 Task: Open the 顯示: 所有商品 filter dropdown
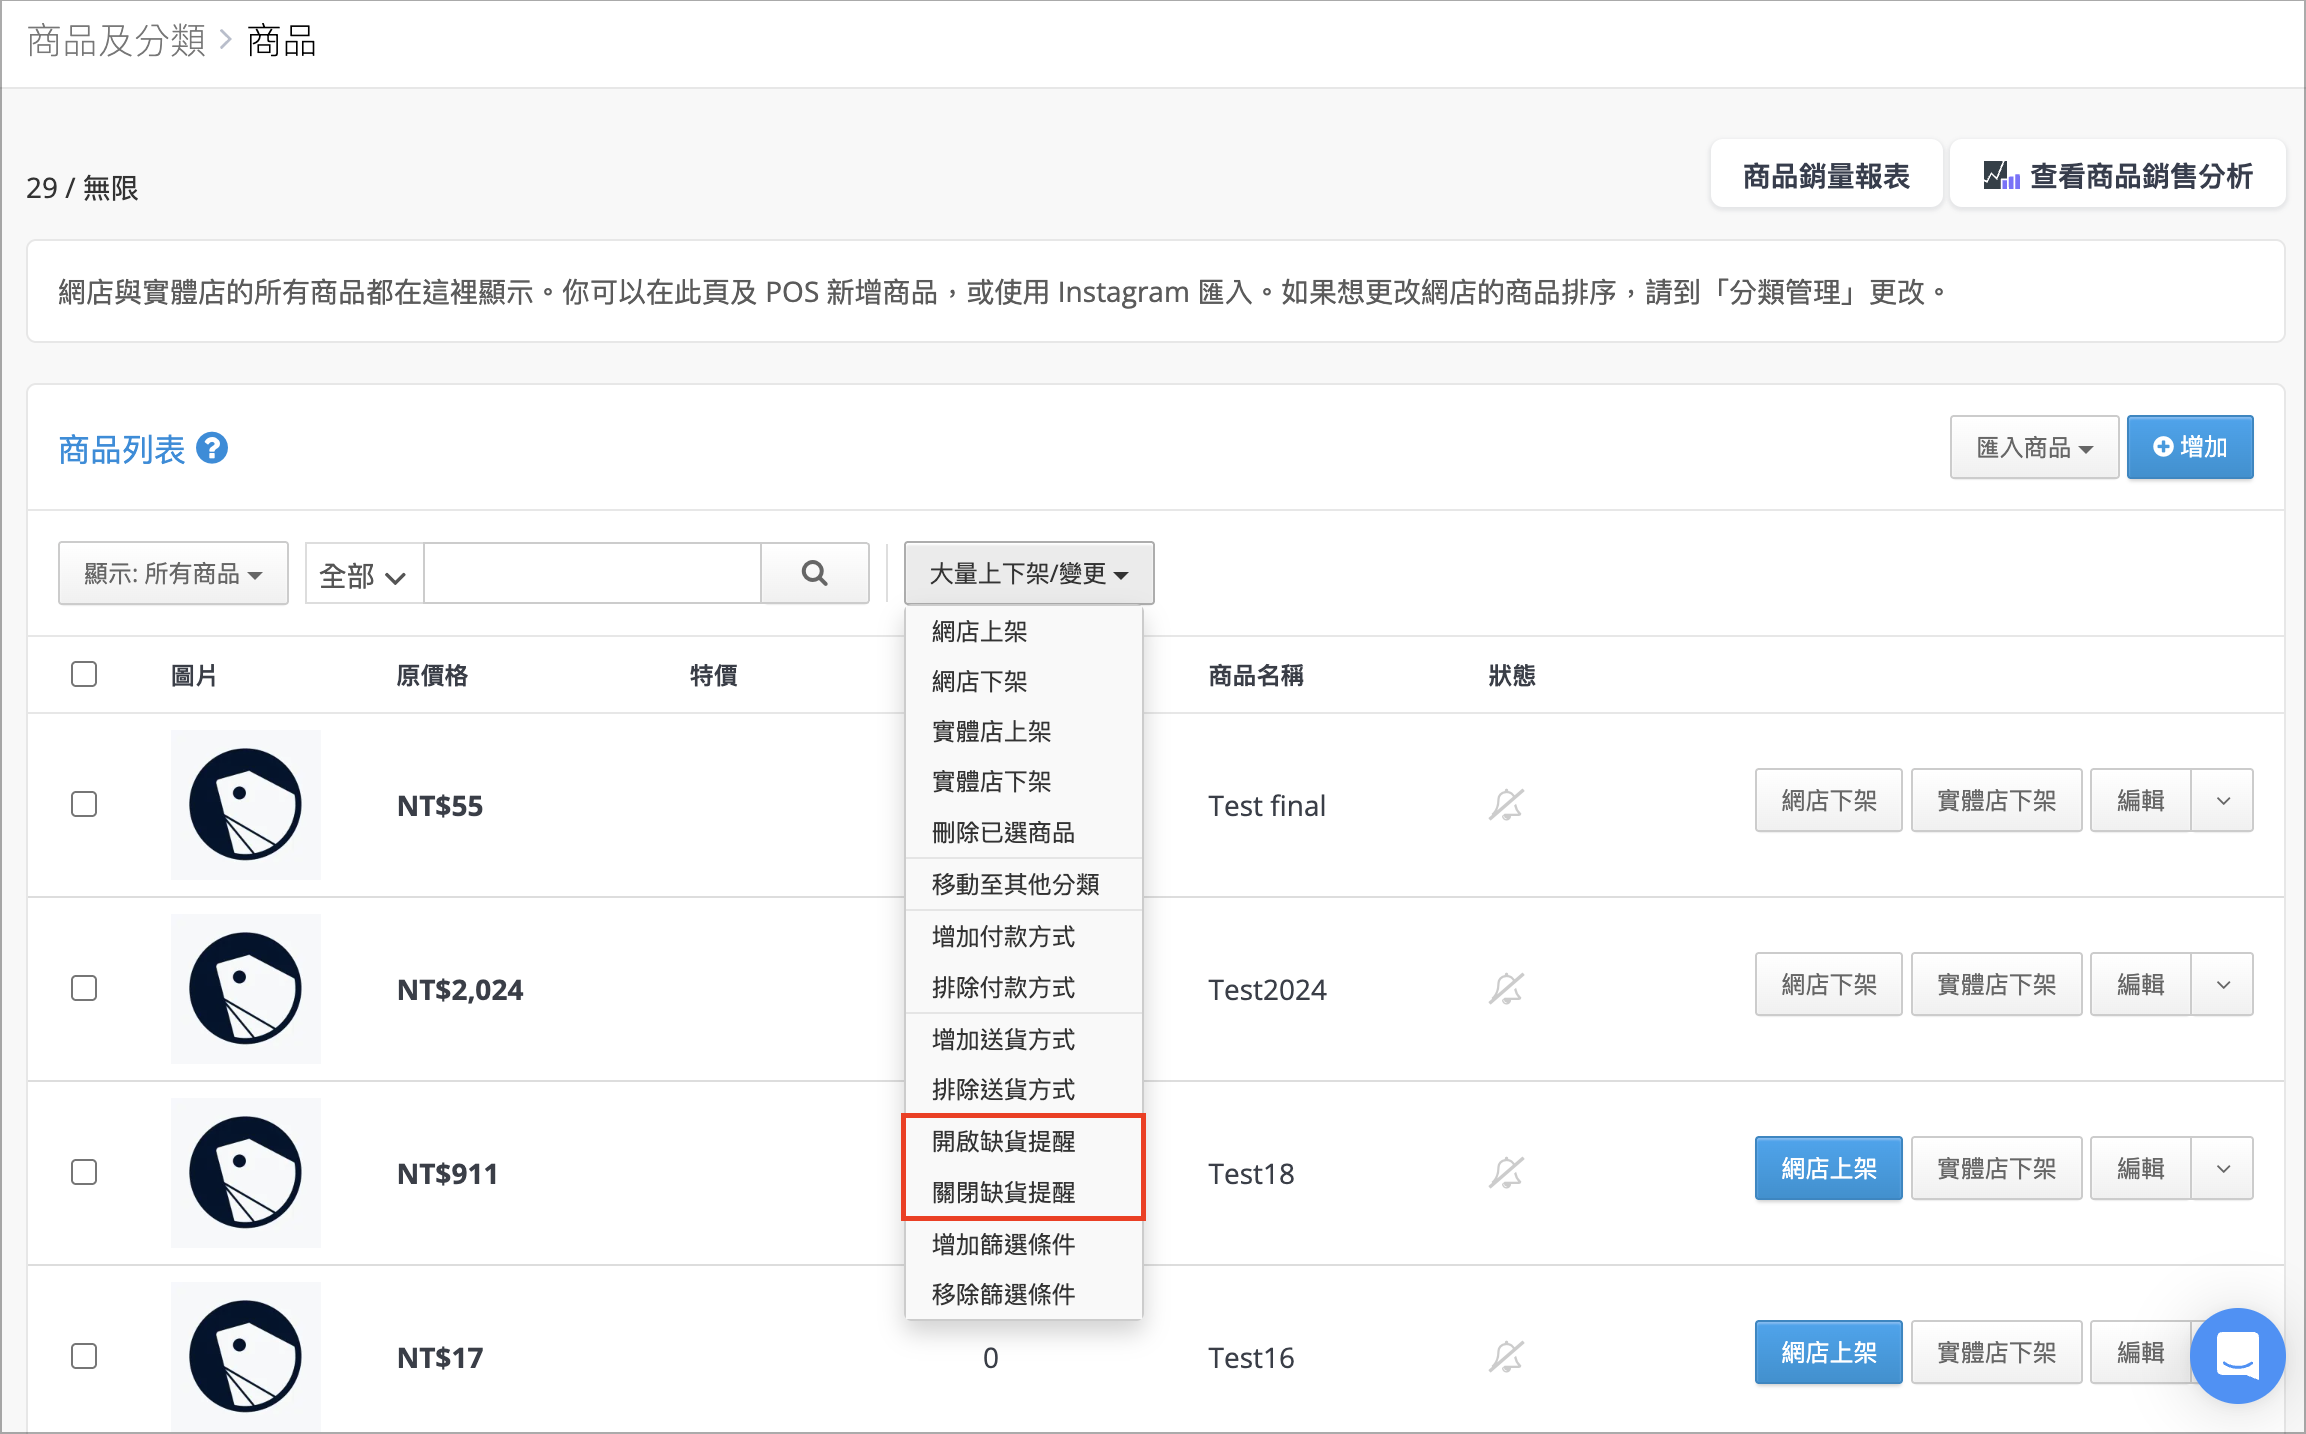coord(173,573)
